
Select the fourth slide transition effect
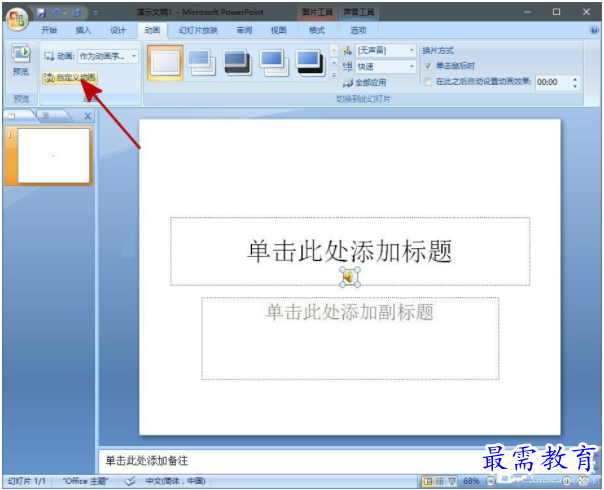274,63
